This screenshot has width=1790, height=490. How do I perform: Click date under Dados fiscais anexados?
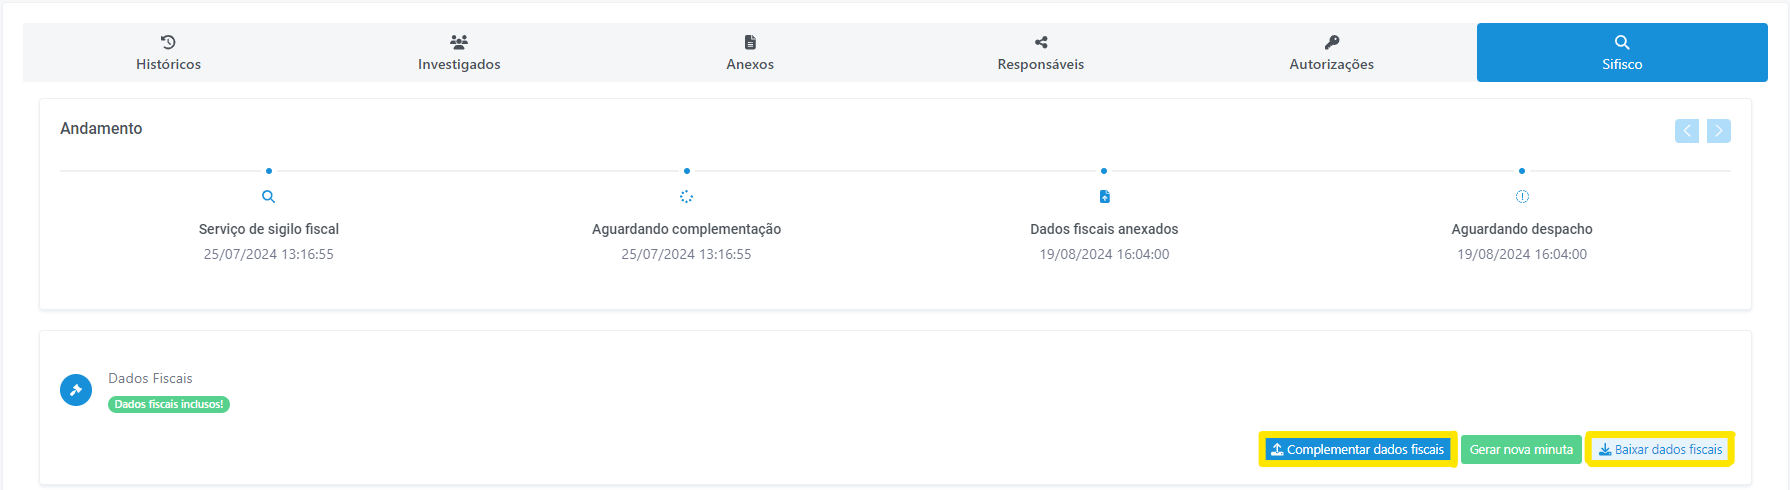click(x=1104, y=254)
